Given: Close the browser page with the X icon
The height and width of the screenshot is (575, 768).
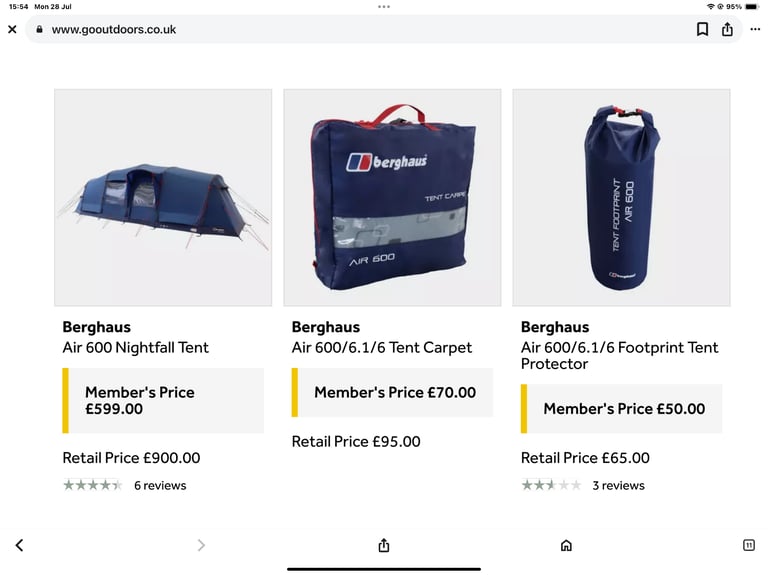Looking at the screenshot, I should [x=12, y=29].
